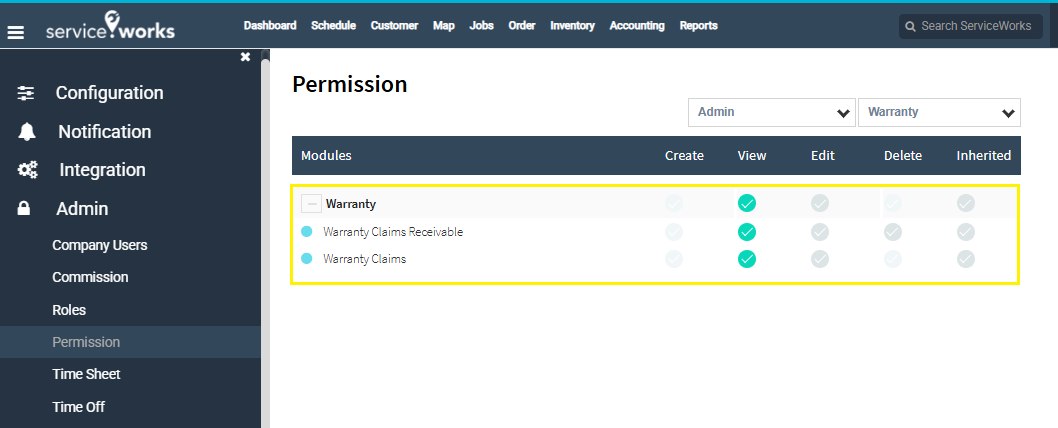Click the Admin lock icon
The height and width of the screenshot is (428, 1058).
point(24,209)
